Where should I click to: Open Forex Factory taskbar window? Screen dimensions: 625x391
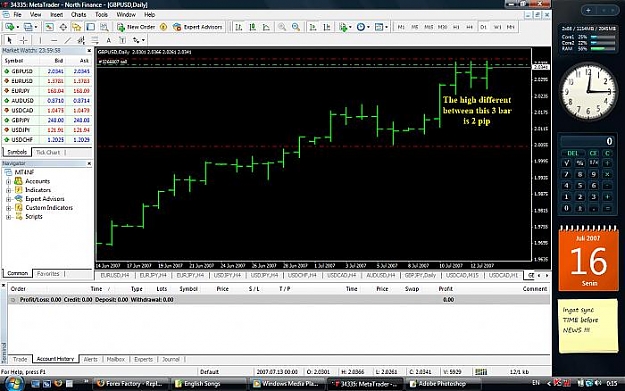pos(130,383)
